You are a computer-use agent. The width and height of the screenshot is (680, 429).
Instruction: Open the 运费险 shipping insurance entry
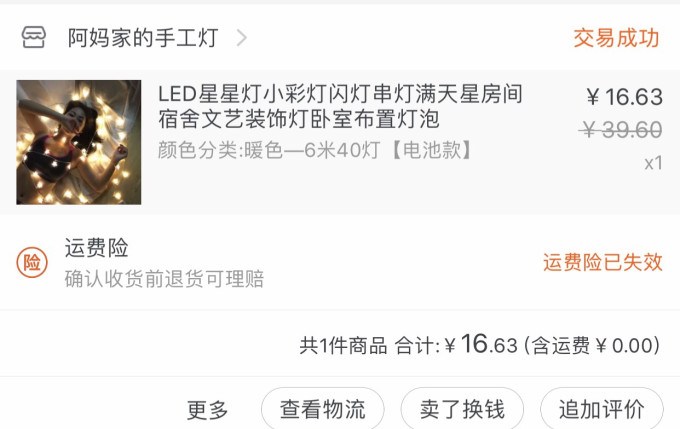click(x=97, y=248)
